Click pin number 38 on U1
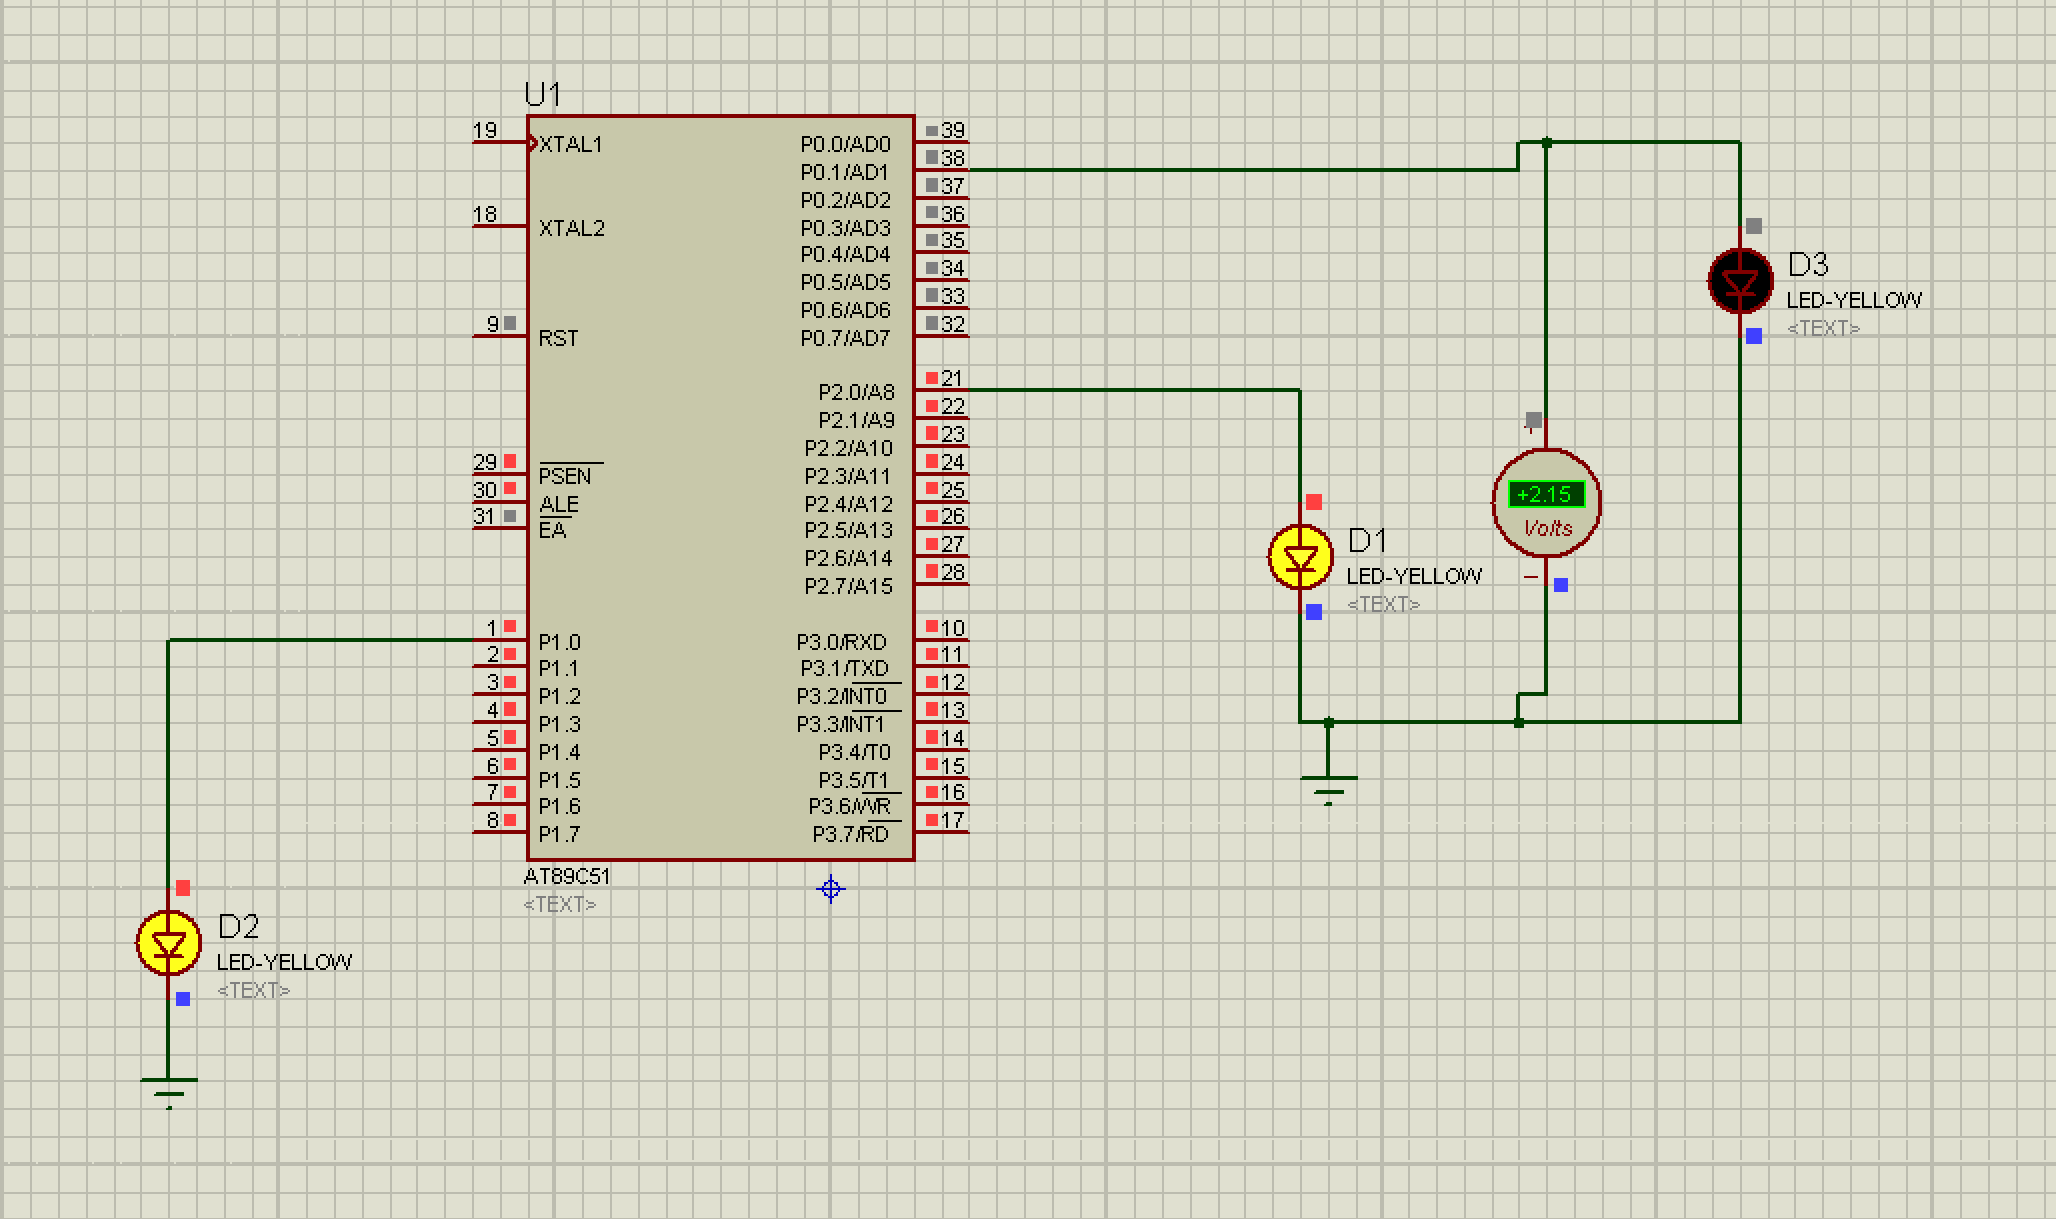This screenshot has height=1219, width=2056. pyautogui.click(x=953, y=158)
